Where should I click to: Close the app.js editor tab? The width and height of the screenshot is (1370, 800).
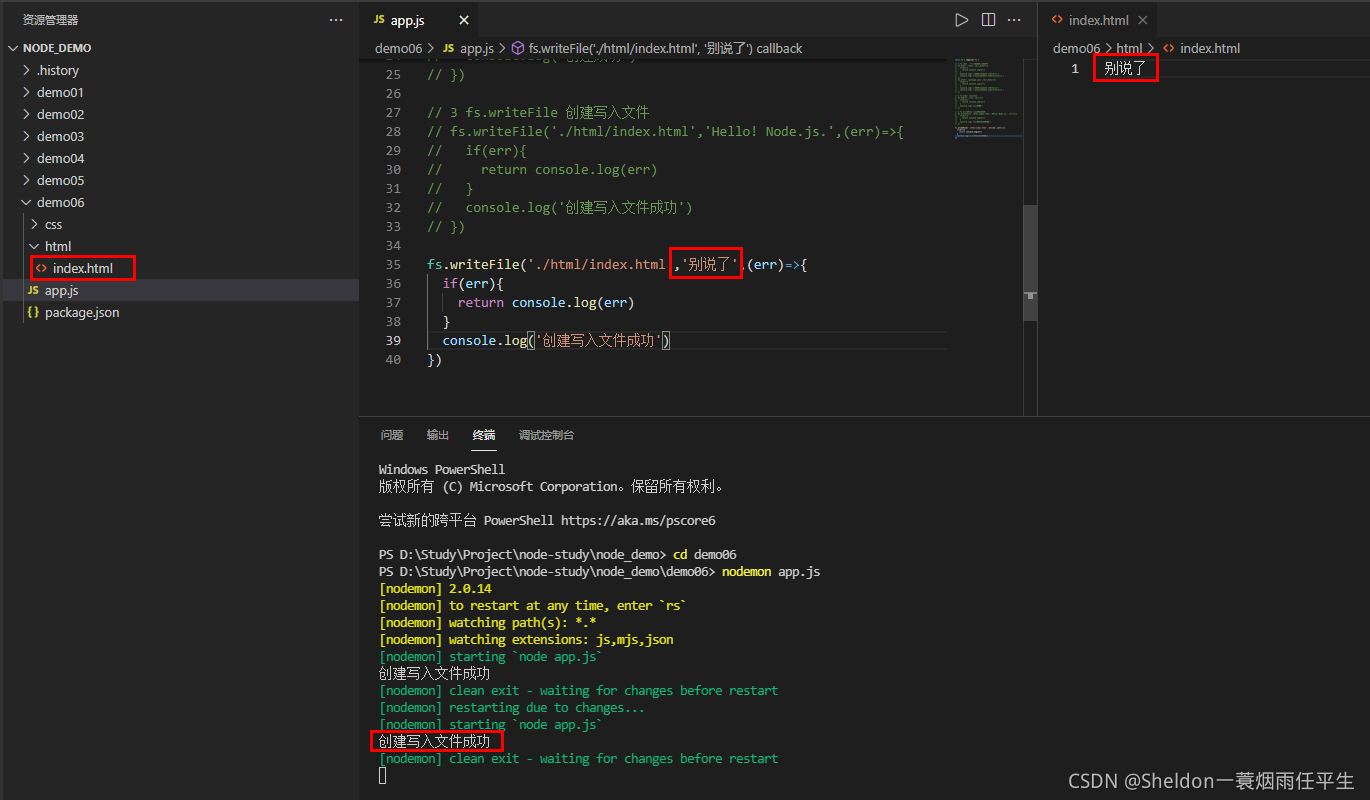(x=463, y=20)
